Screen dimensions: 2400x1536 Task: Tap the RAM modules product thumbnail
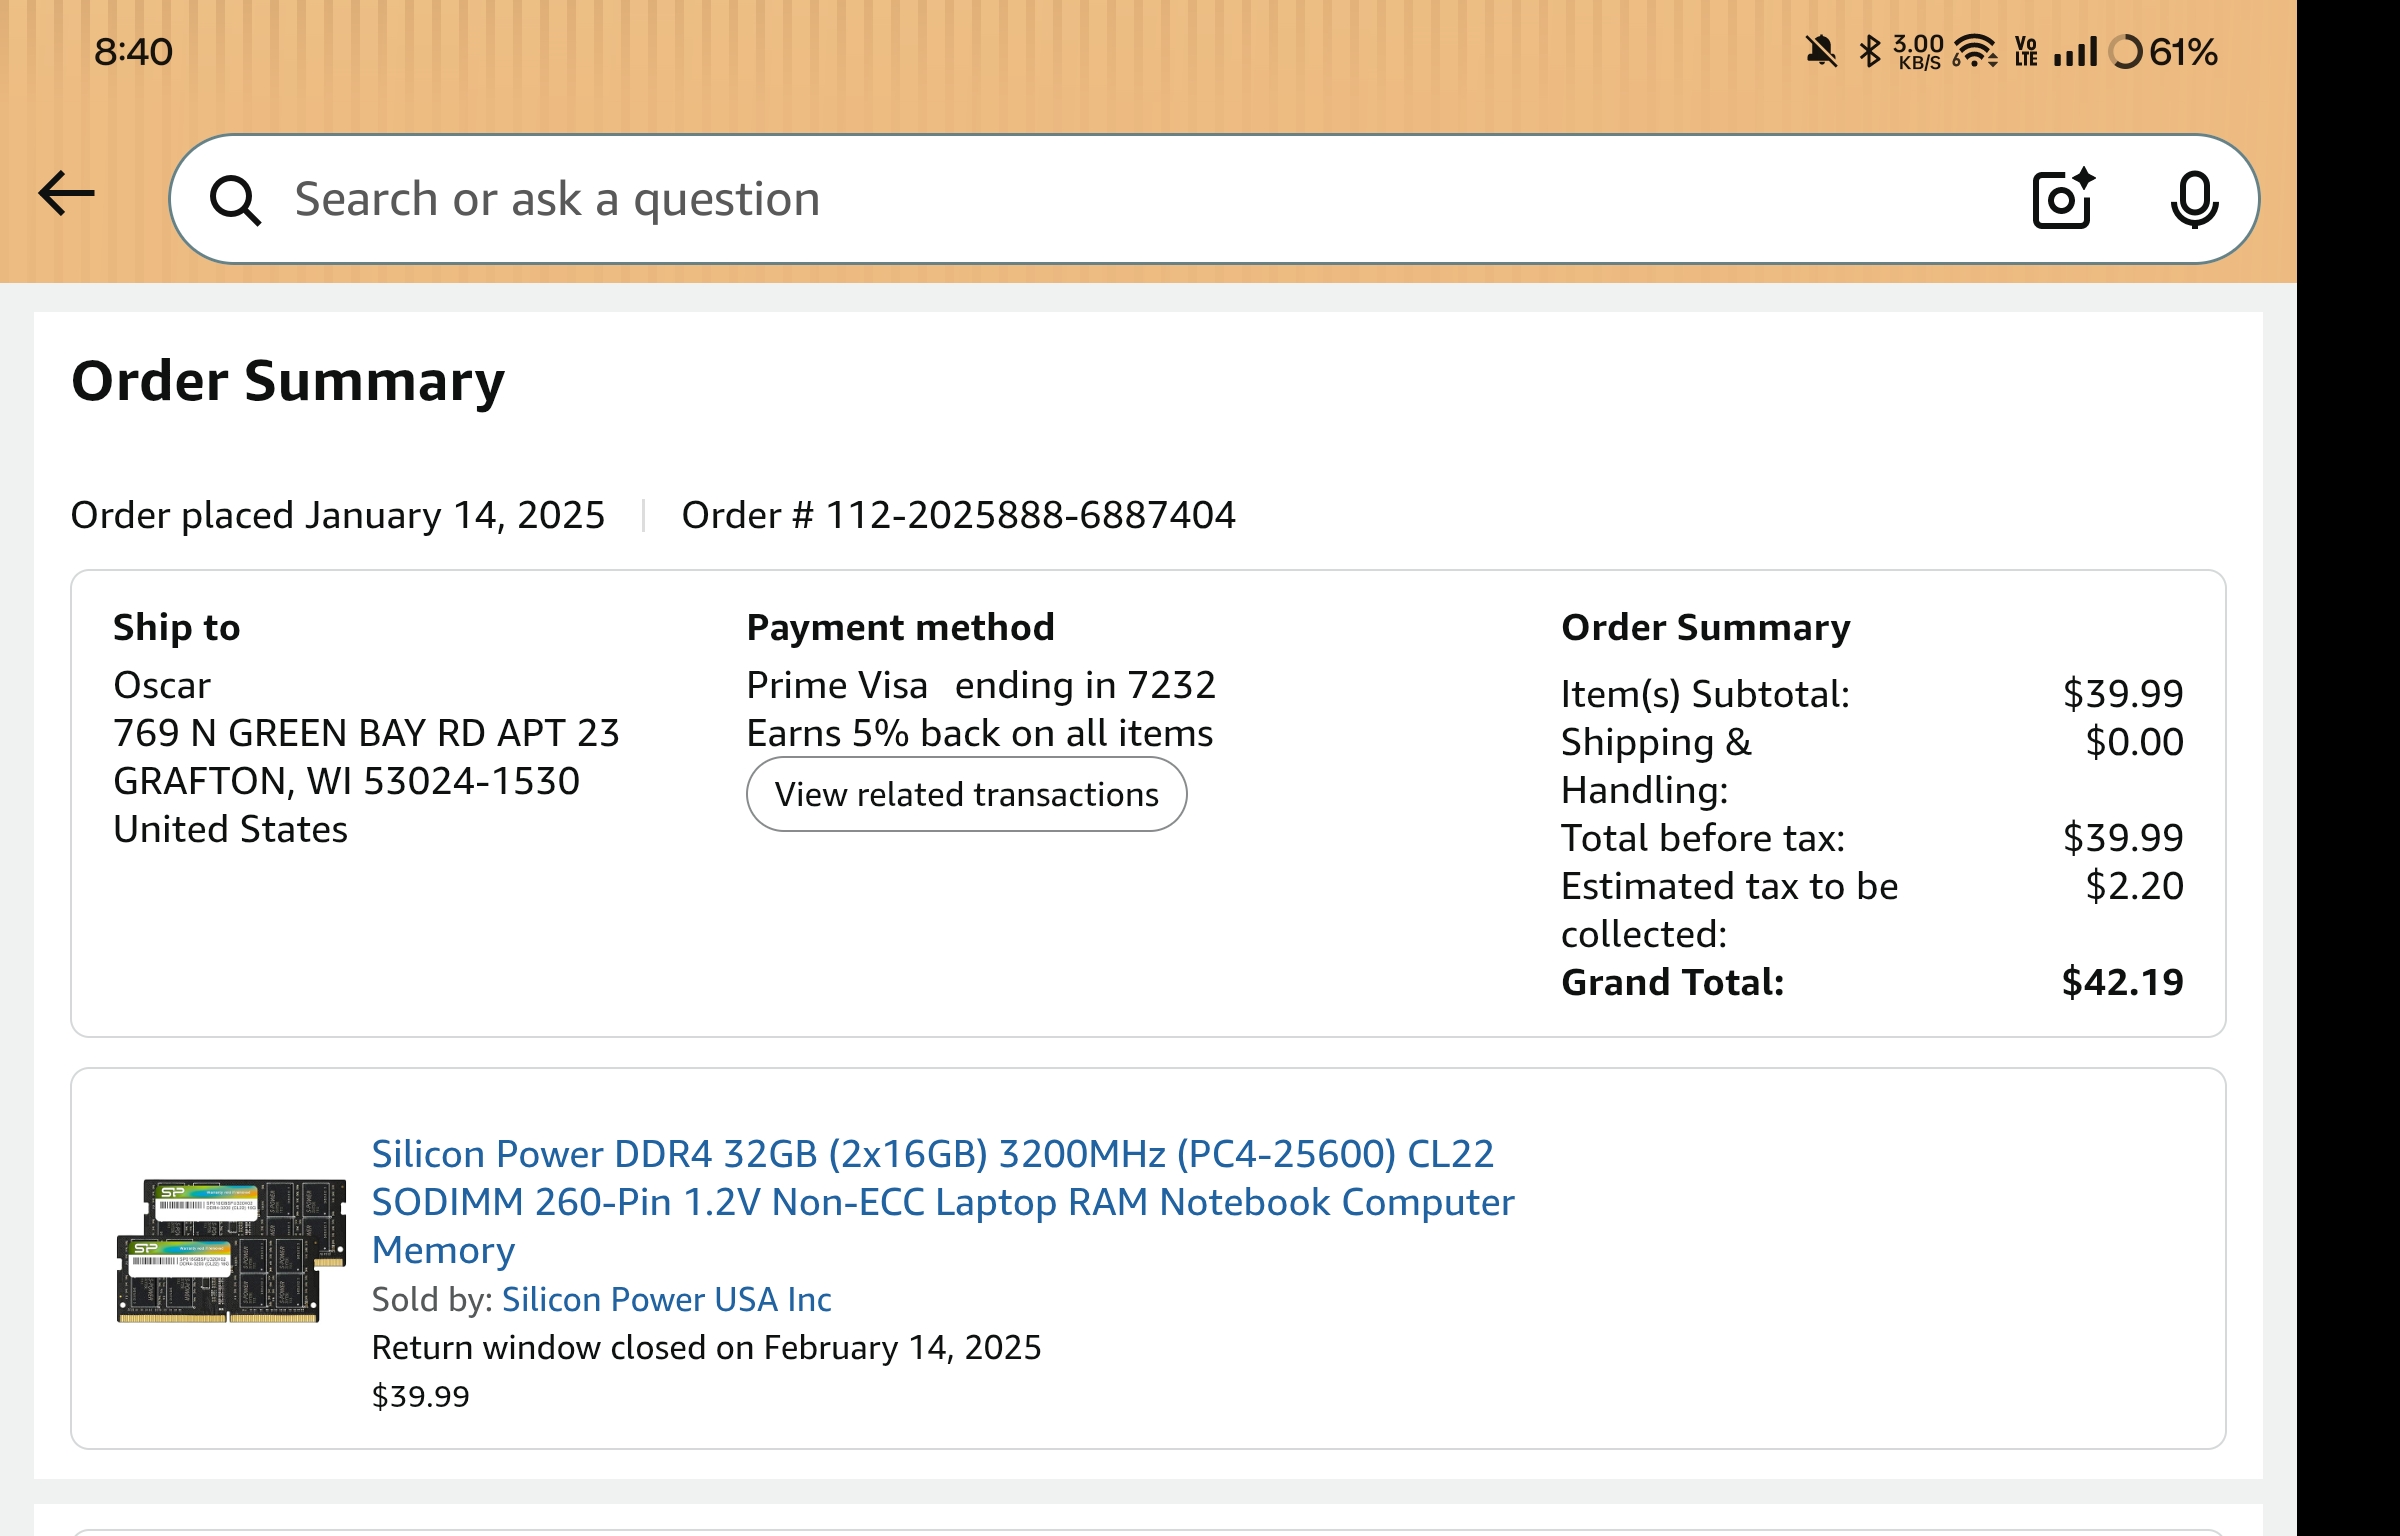coord(232,1250)
